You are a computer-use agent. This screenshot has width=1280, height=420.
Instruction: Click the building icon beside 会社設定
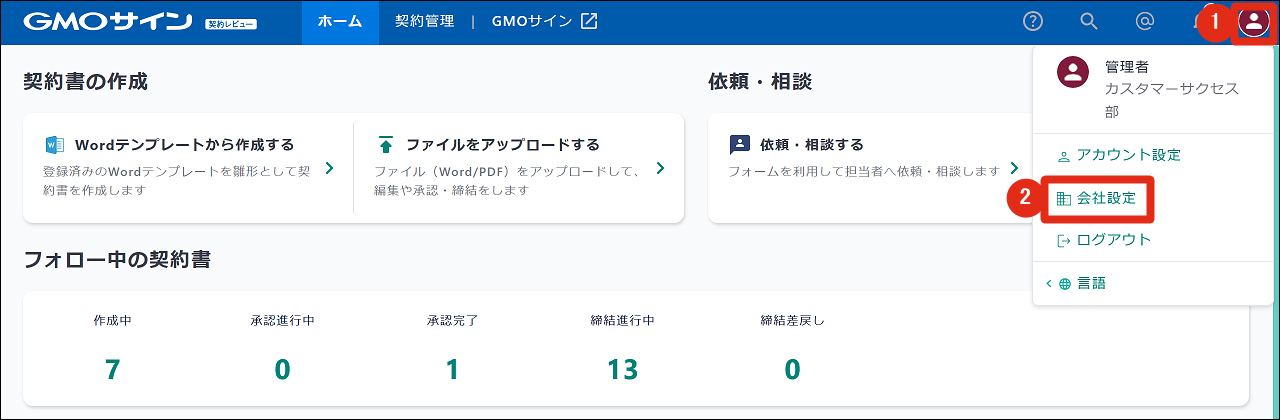(1064, 199)
